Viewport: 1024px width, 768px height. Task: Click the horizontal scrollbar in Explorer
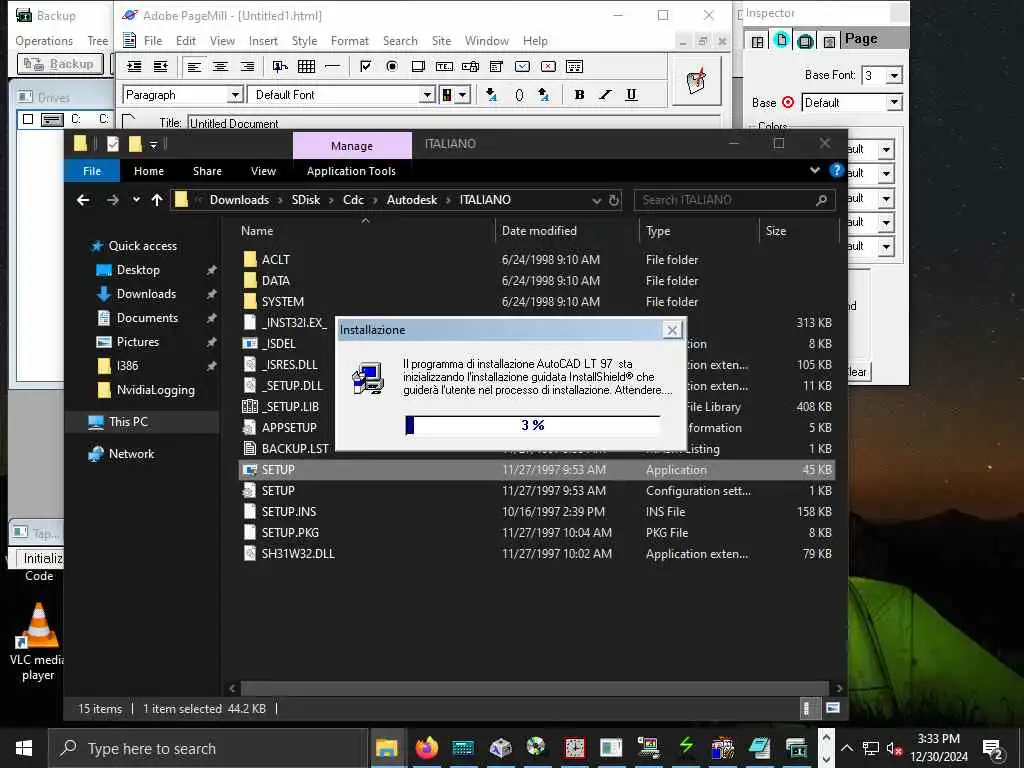coord(536,688)
